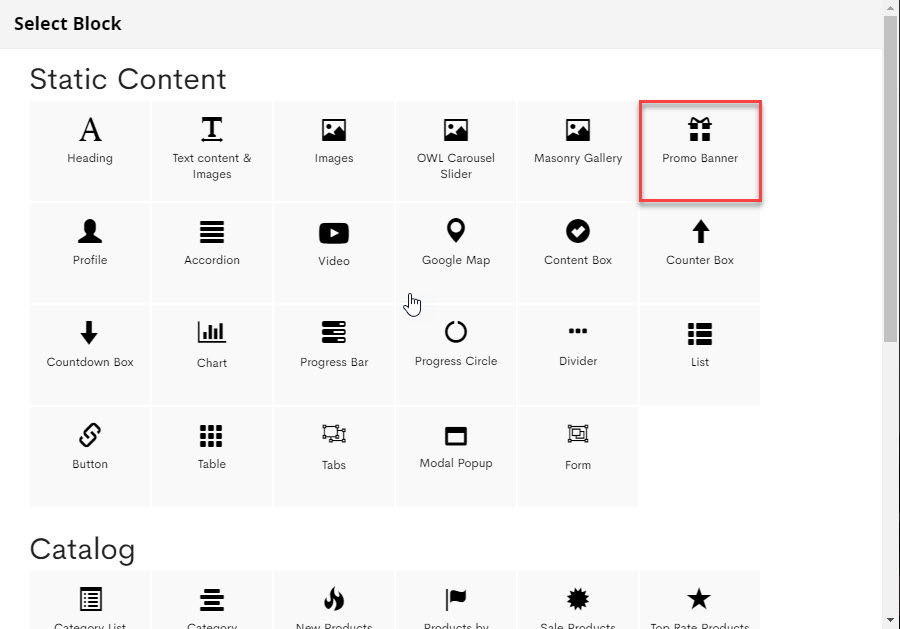Select the Table block
The width and height of the screenshot is (900, 629).
(x=212, y=457)
